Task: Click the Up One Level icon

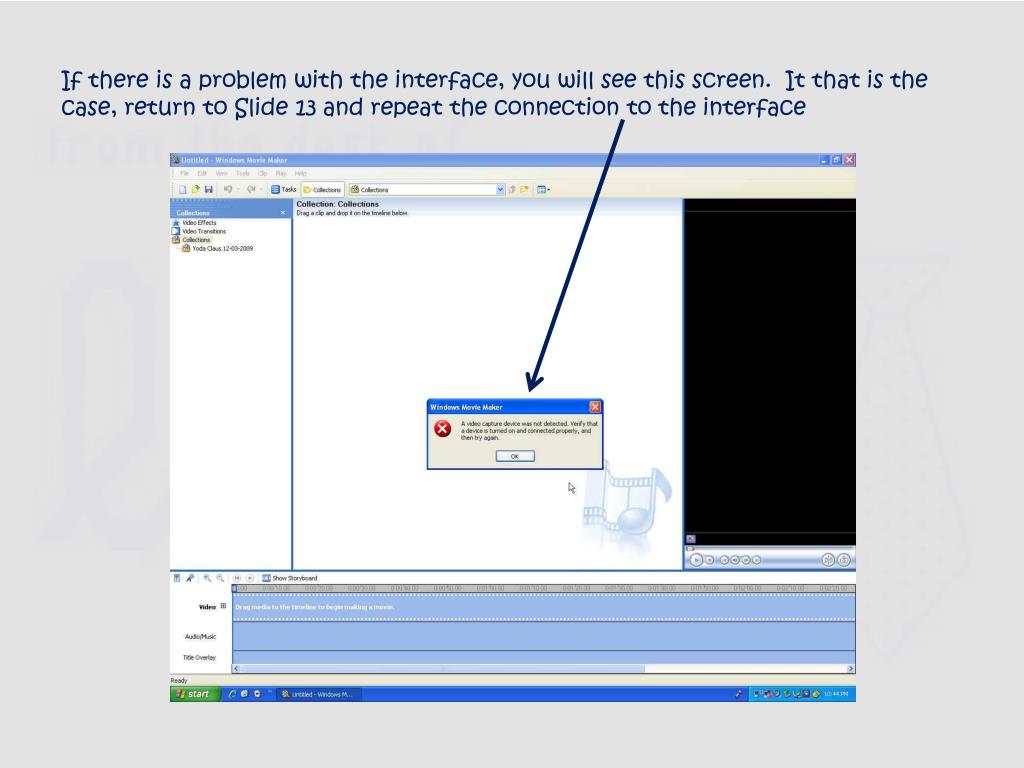Action: tap(512, 189)
